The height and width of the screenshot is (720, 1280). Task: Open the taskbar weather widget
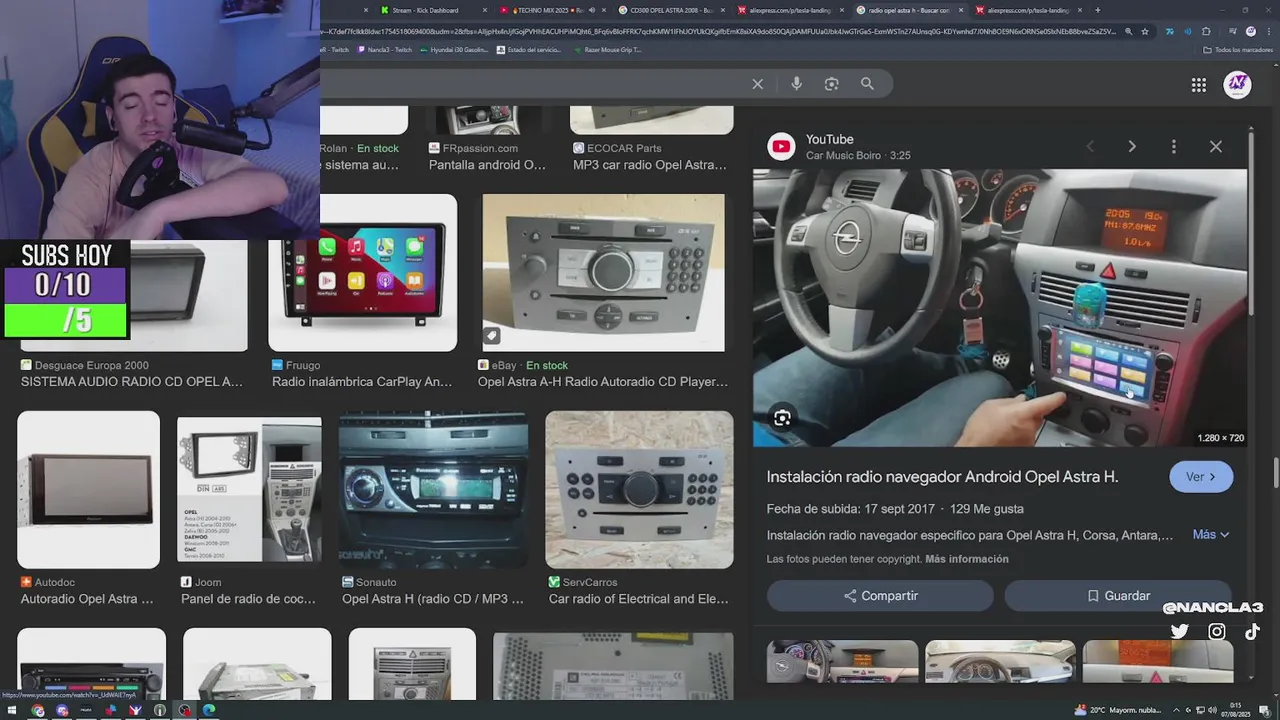[x=1116, y=710]
